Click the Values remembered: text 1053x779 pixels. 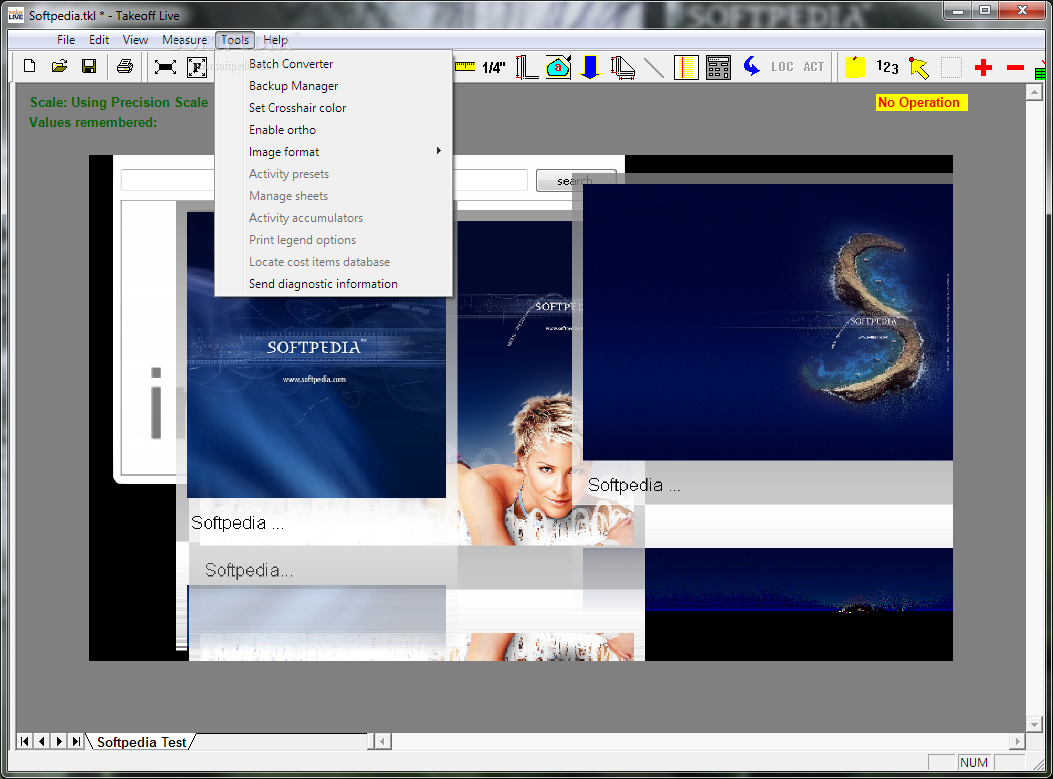[x=93, y=122]
